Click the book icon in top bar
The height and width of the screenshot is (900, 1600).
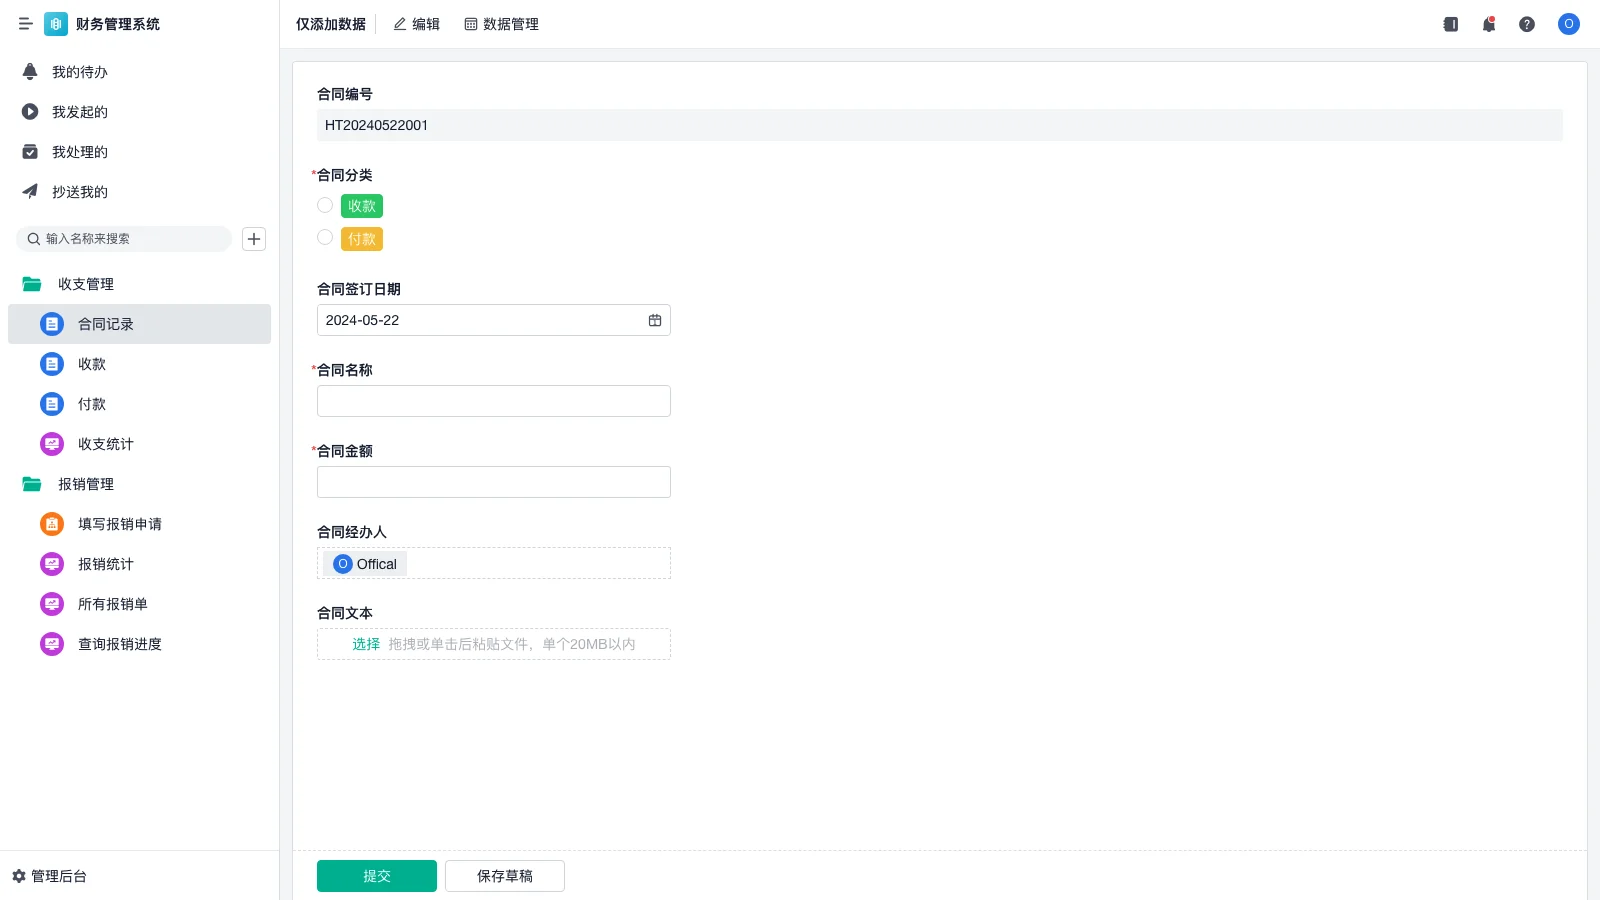coord(1451,24)
